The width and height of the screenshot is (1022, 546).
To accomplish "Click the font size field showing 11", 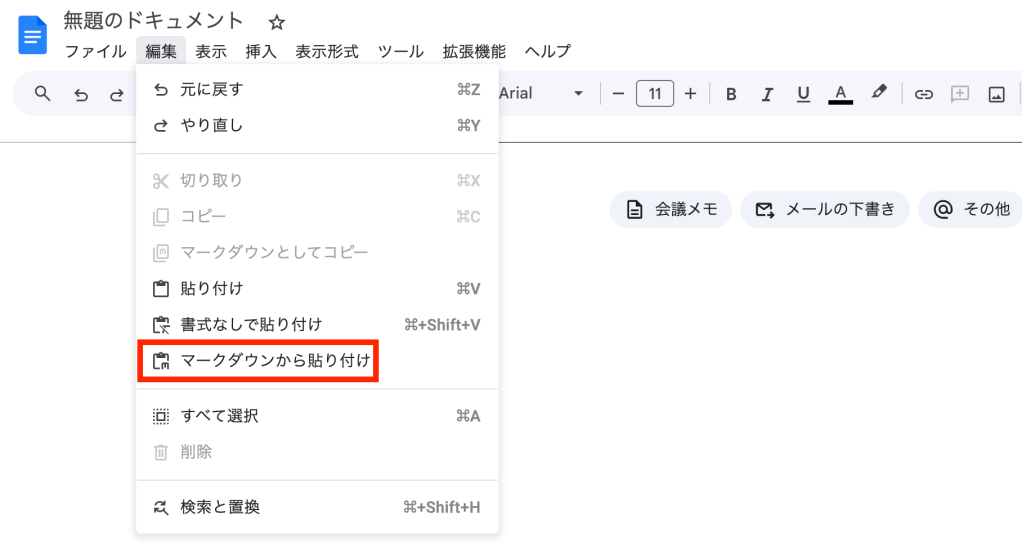I will 654,94.
